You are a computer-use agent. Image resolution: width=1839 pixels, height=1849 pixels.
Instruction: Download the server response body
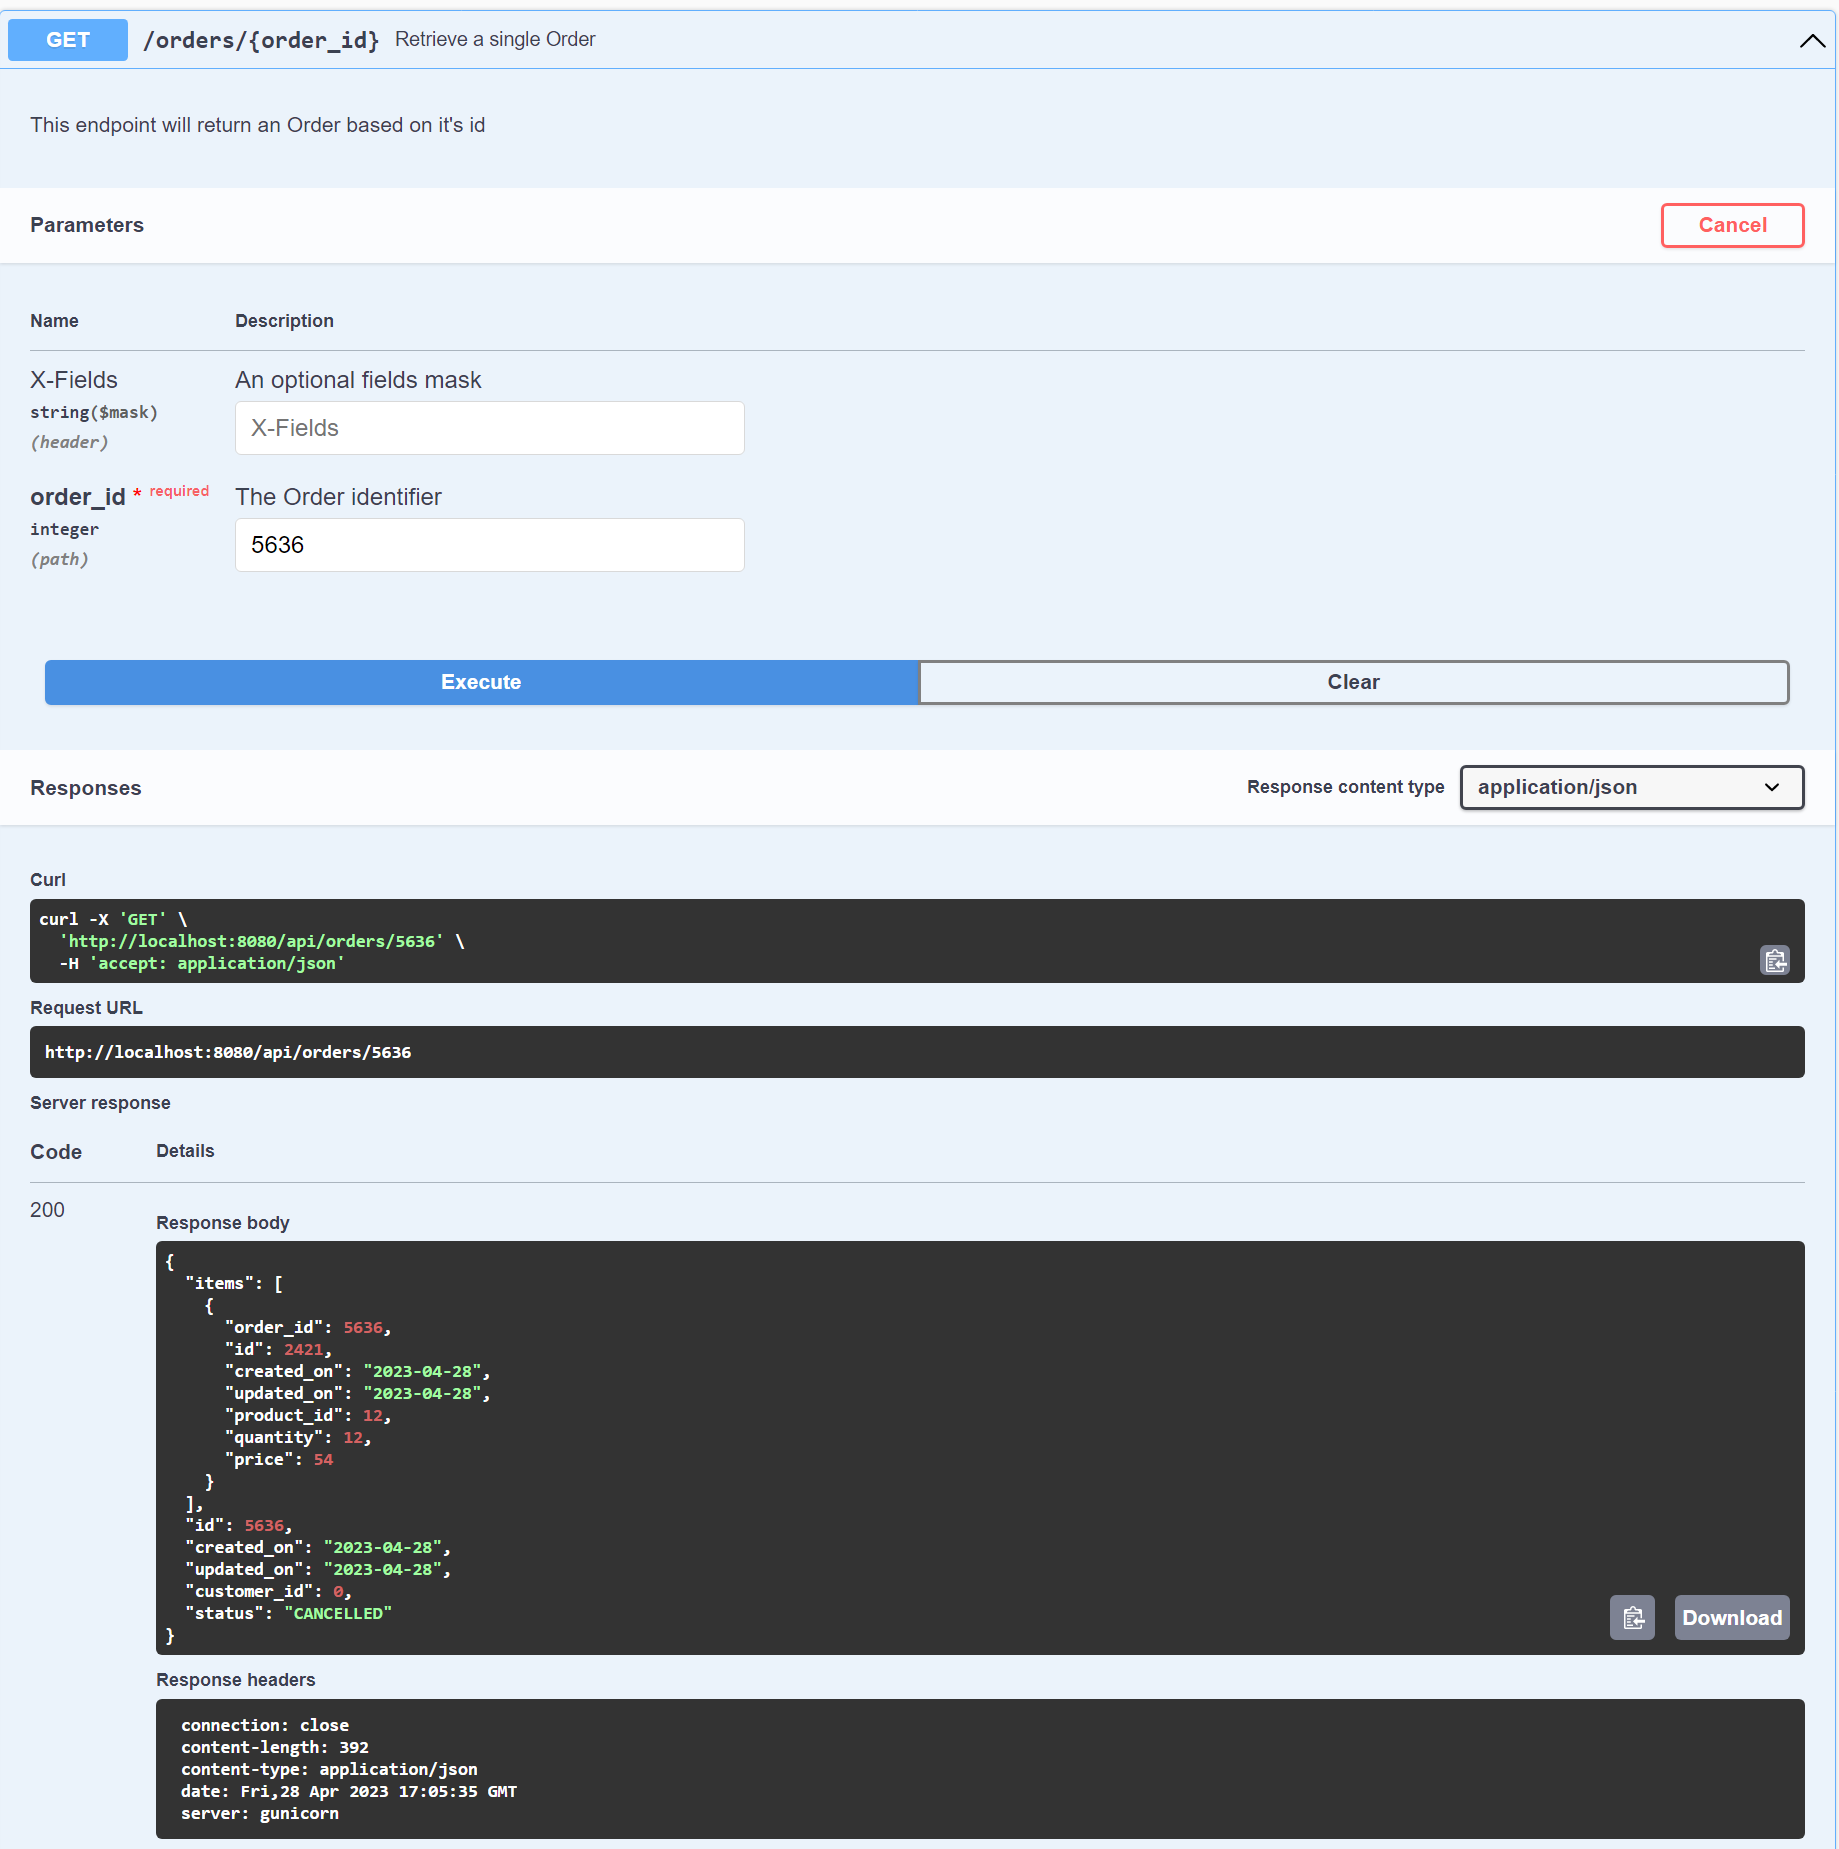click(1731, 1617)
